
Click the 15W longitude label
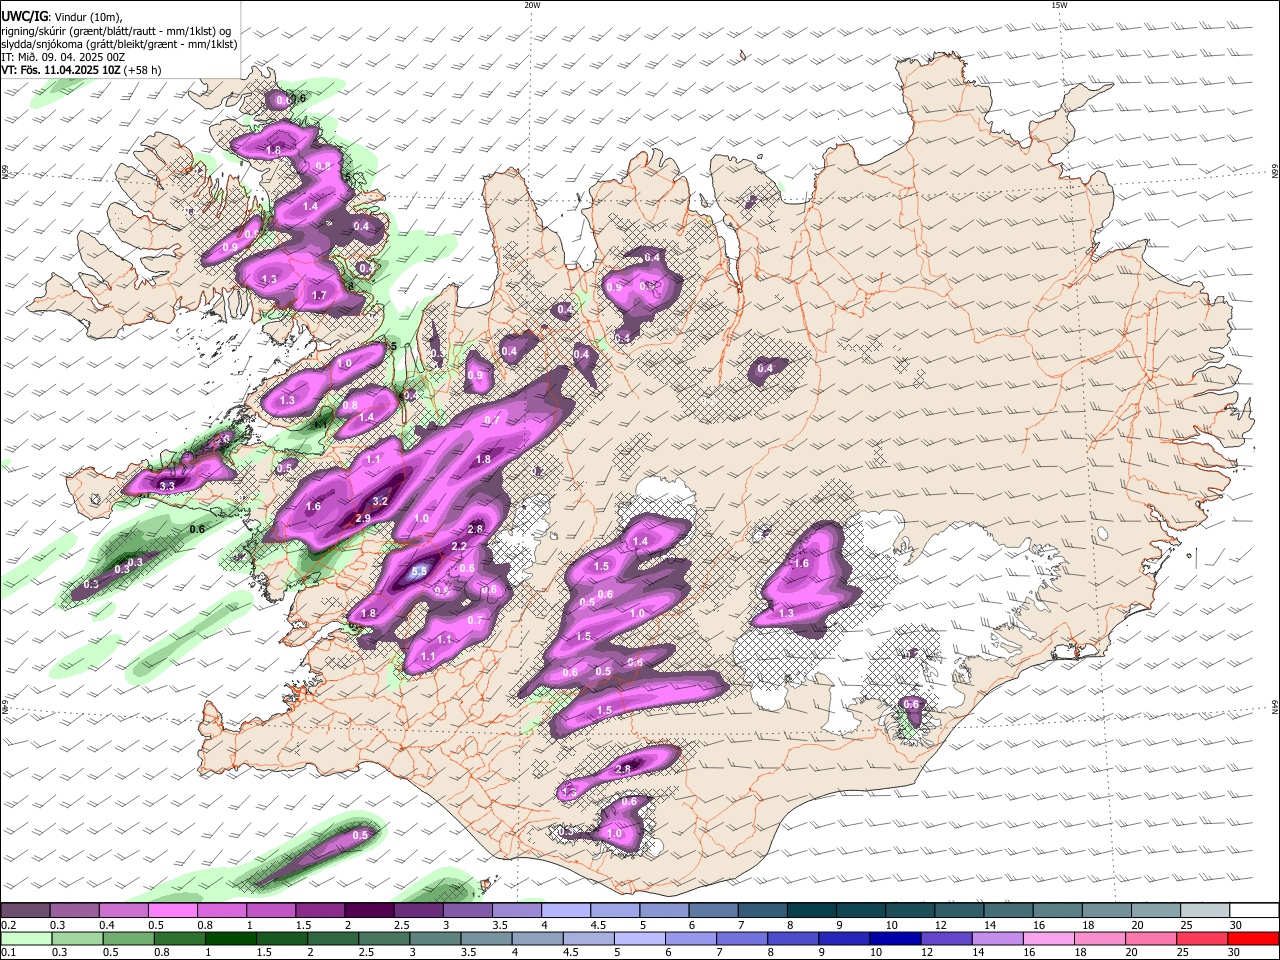pos(1059,5)
